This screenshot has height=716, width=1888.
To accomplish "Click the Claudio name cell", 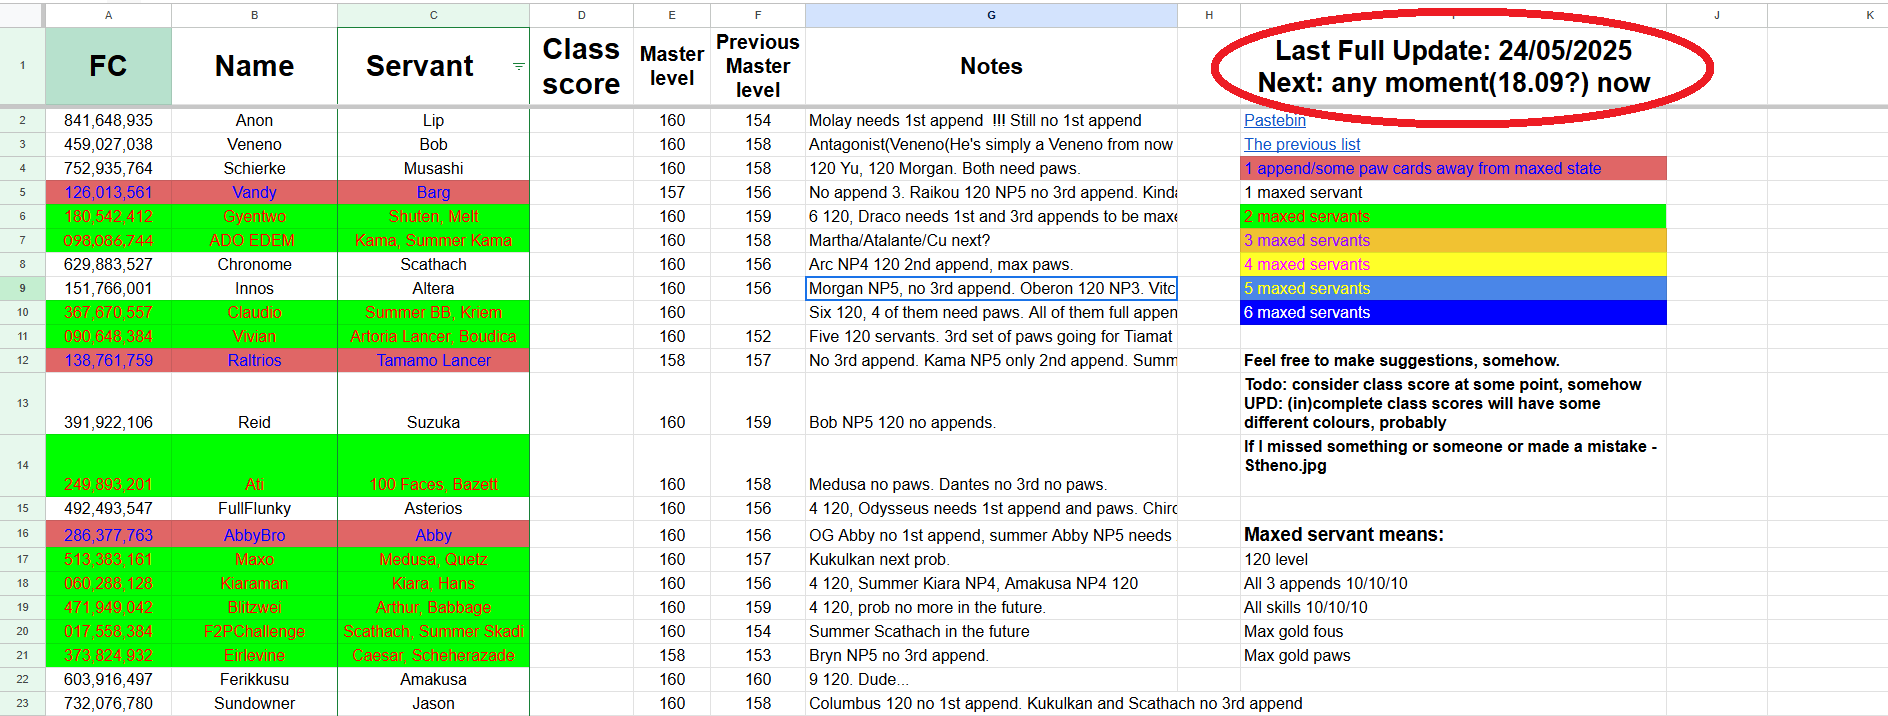I will (x=254, y=312).
